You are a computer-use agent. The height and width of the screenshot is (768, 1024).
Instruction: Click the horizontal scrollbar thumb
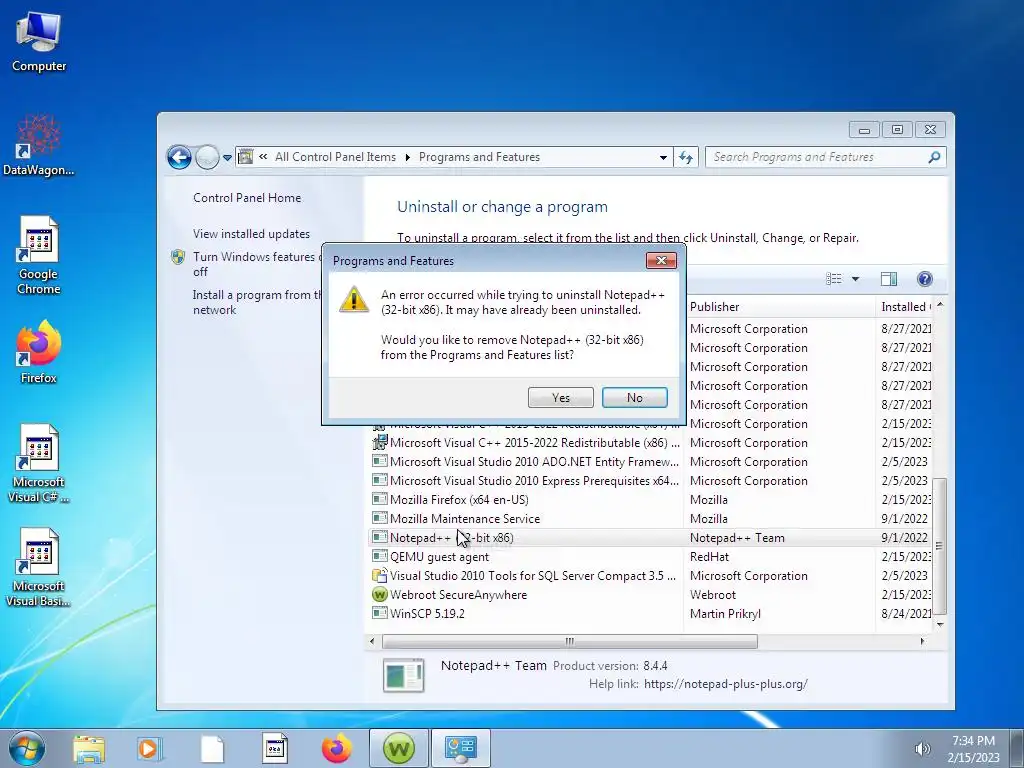[x=569, y=641]
